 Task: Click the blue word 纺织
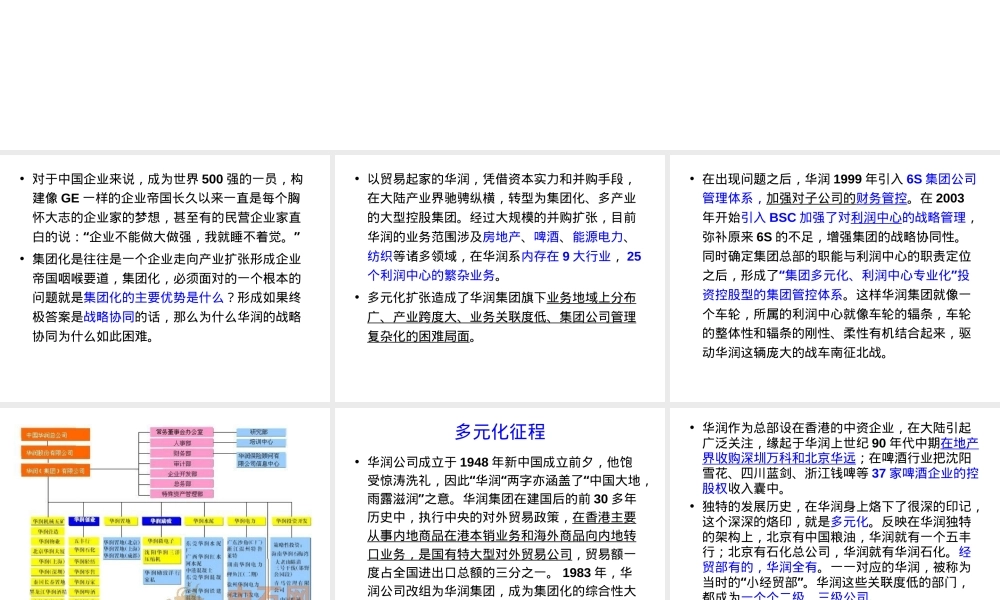coord(379,256)
